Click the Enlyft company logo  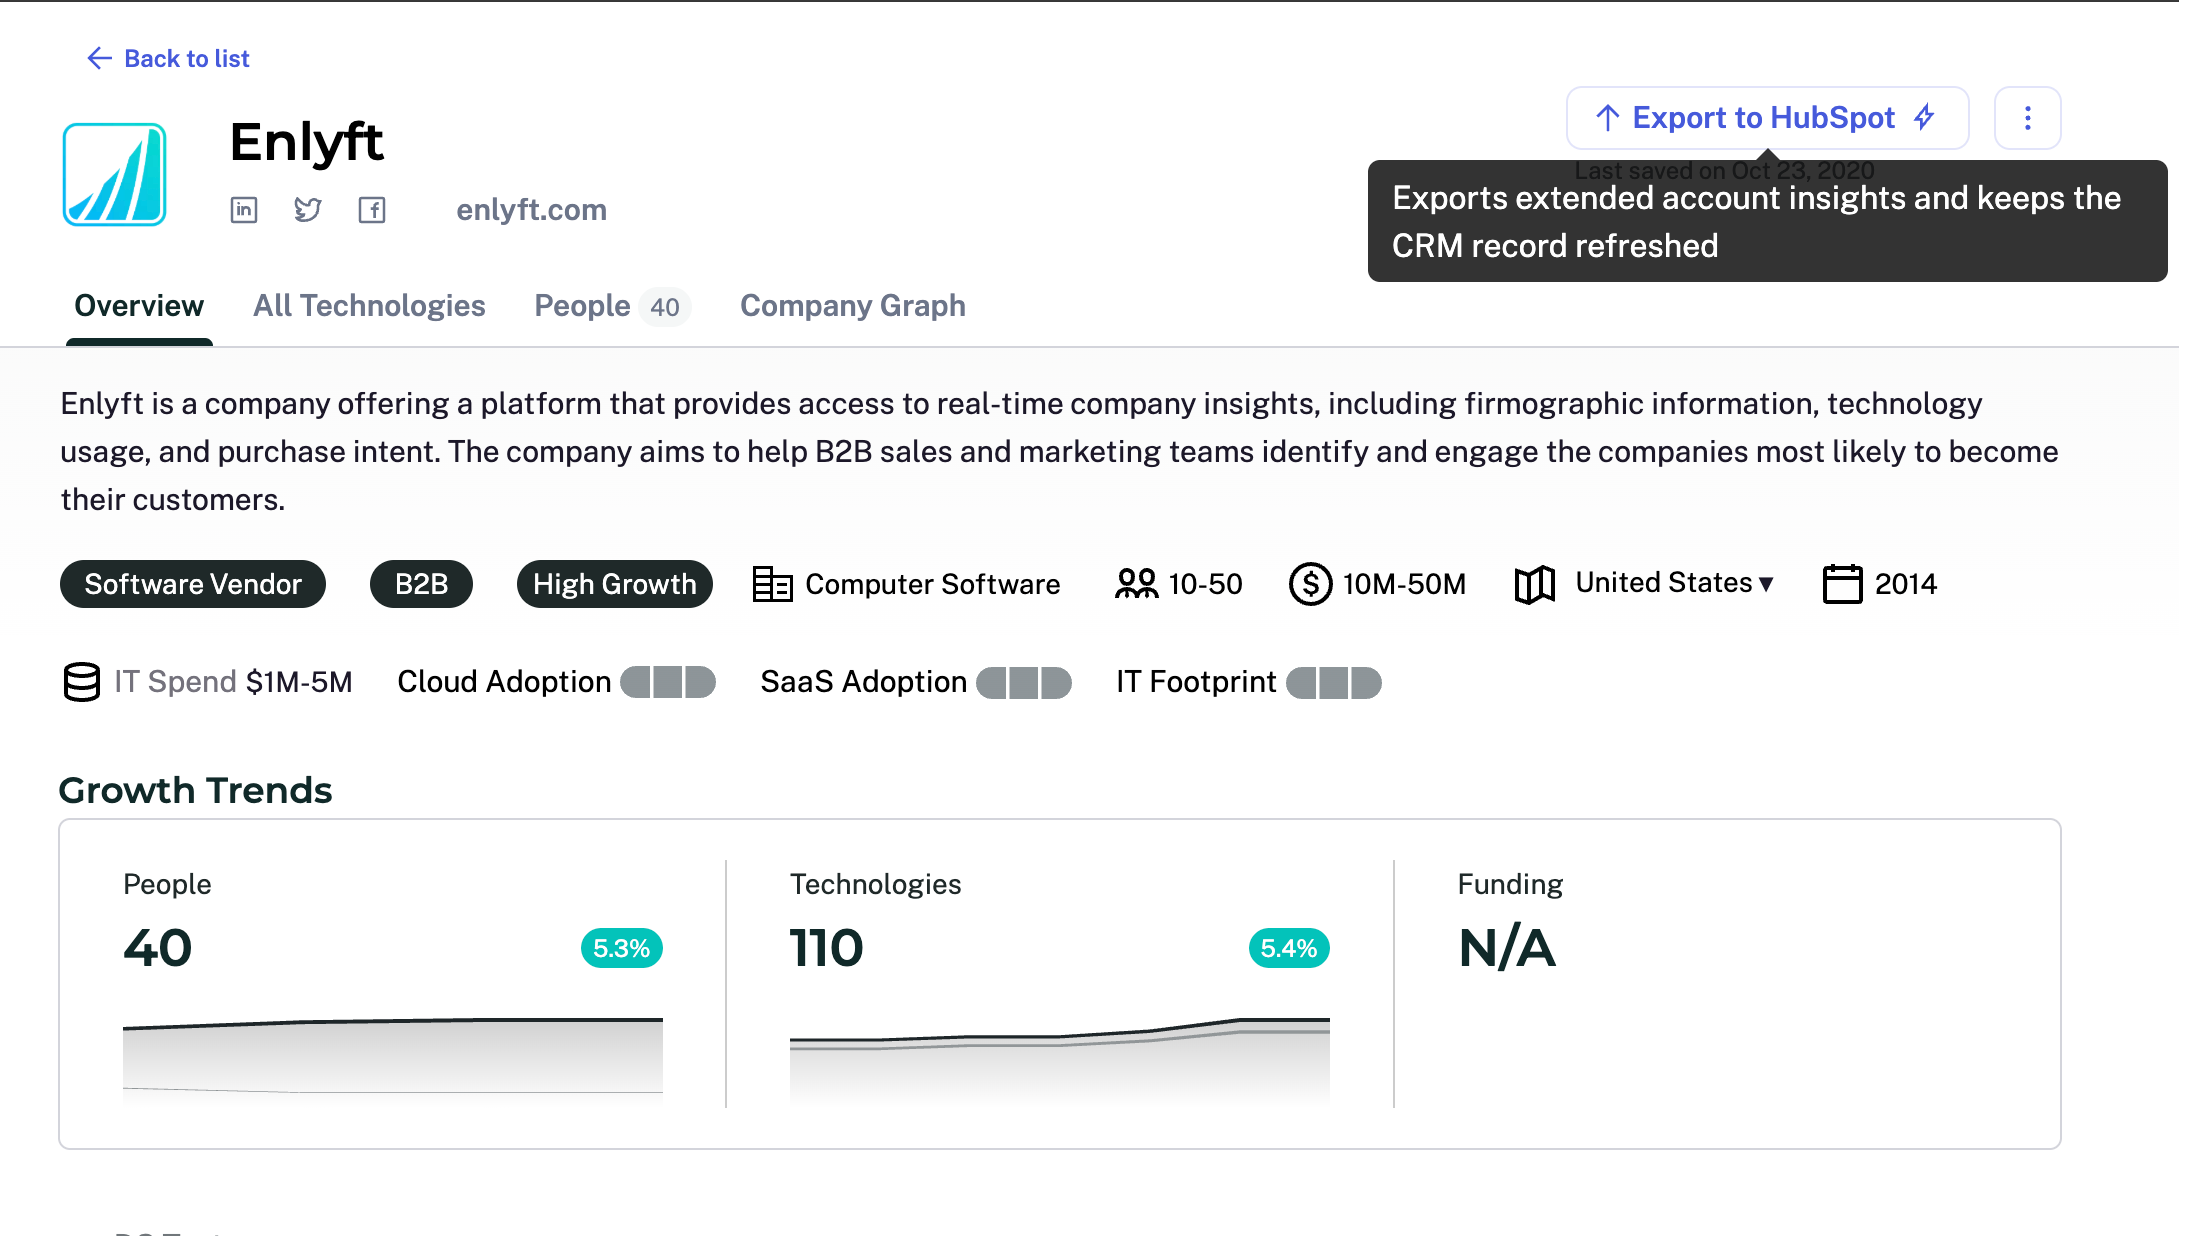click(x=115, y=175)
